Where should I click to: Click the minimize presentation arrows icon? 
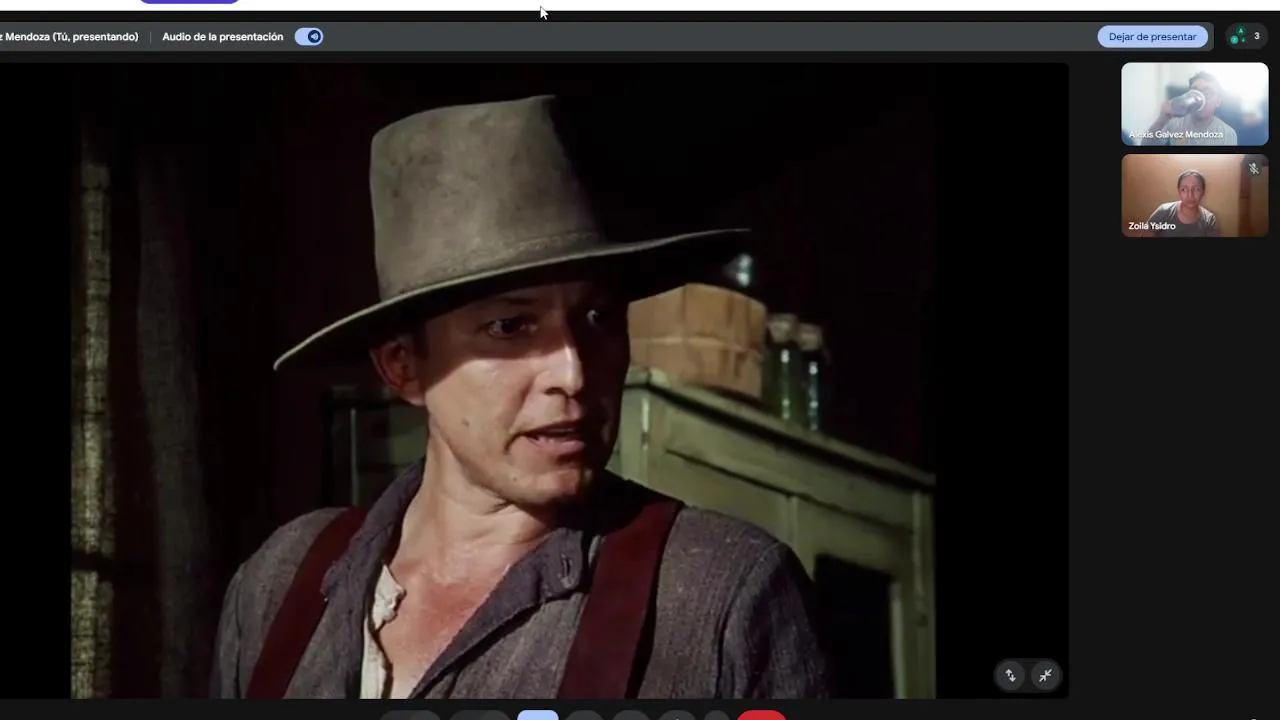1045,676
